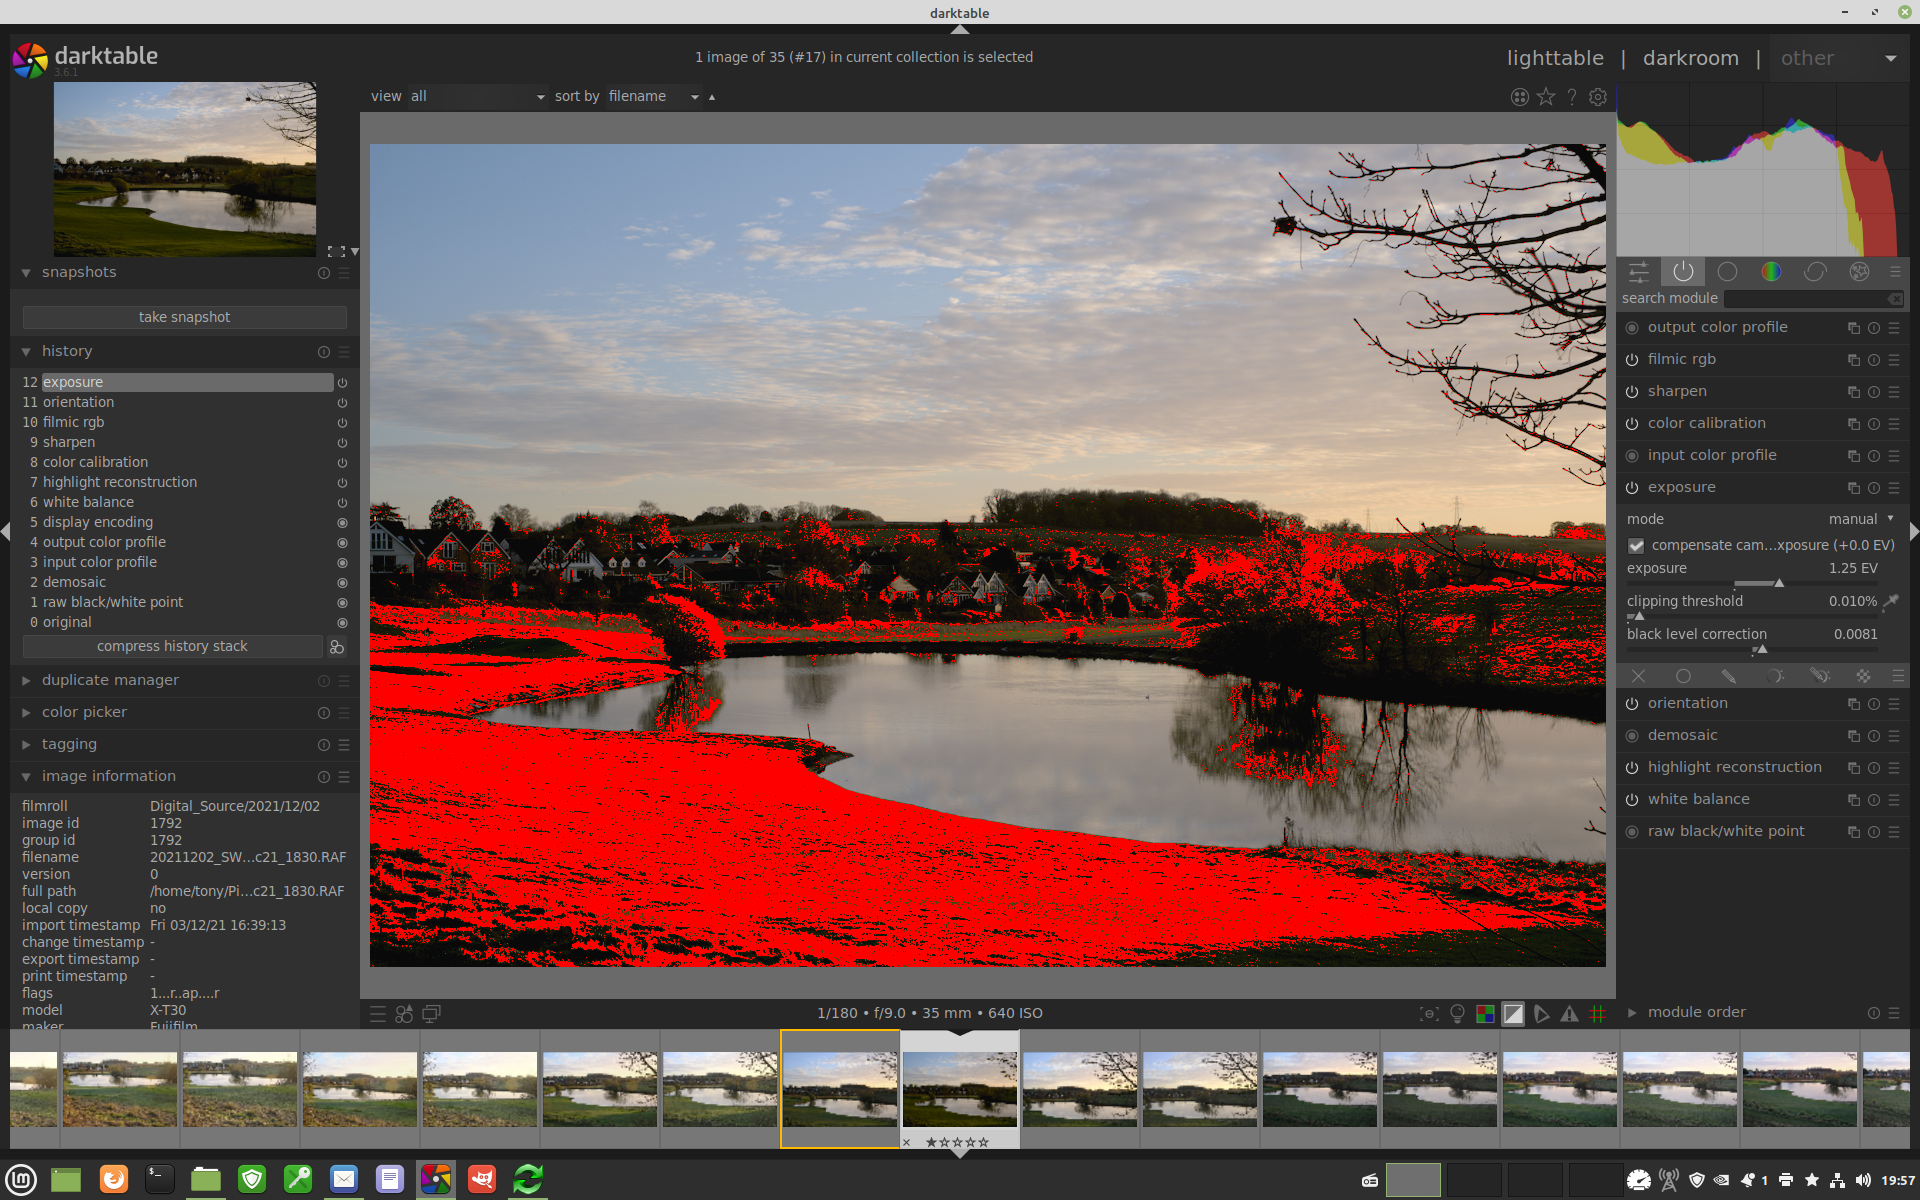The width and height of the screenshot is (1920, 1200).
Task: Disable sharpen module power button
Action: pos(1632,392)
